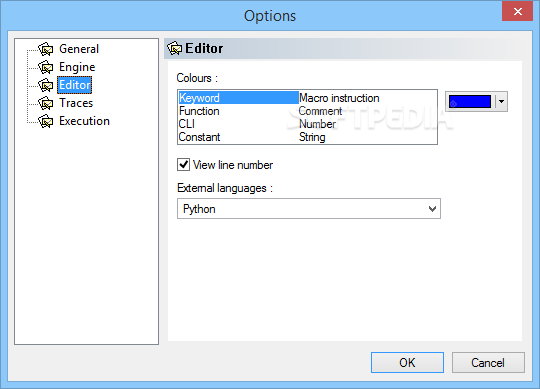Screen dimensions: 540x389
Task: Choose Function in the colours list
Action: [199, 111]
